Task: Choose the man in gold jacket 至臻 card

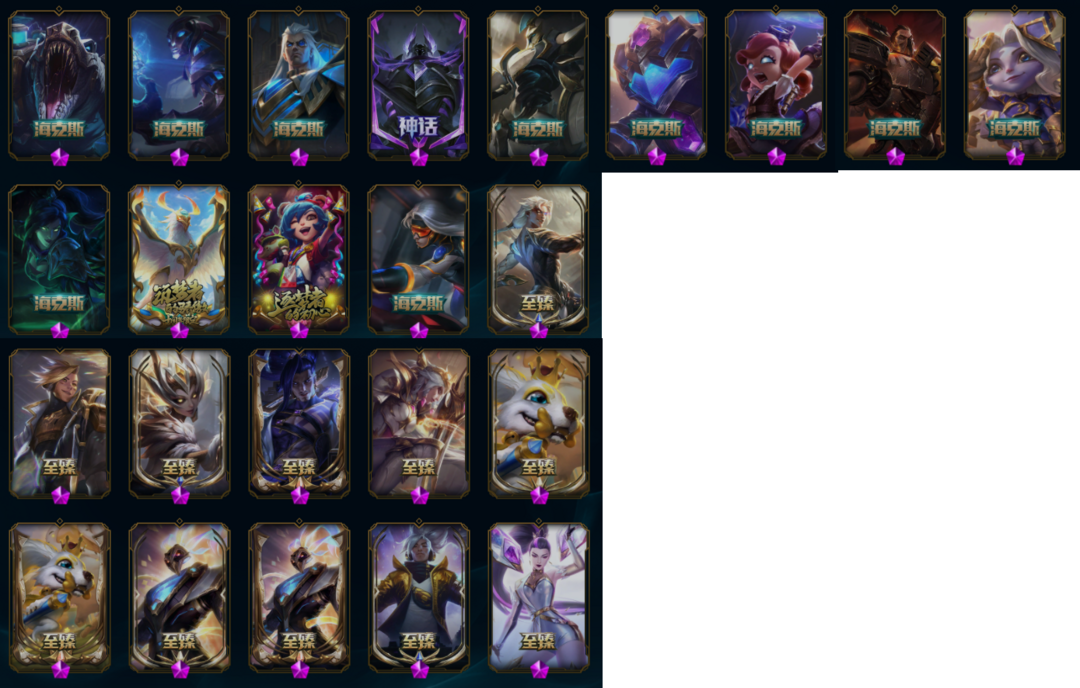Action: 419,596
